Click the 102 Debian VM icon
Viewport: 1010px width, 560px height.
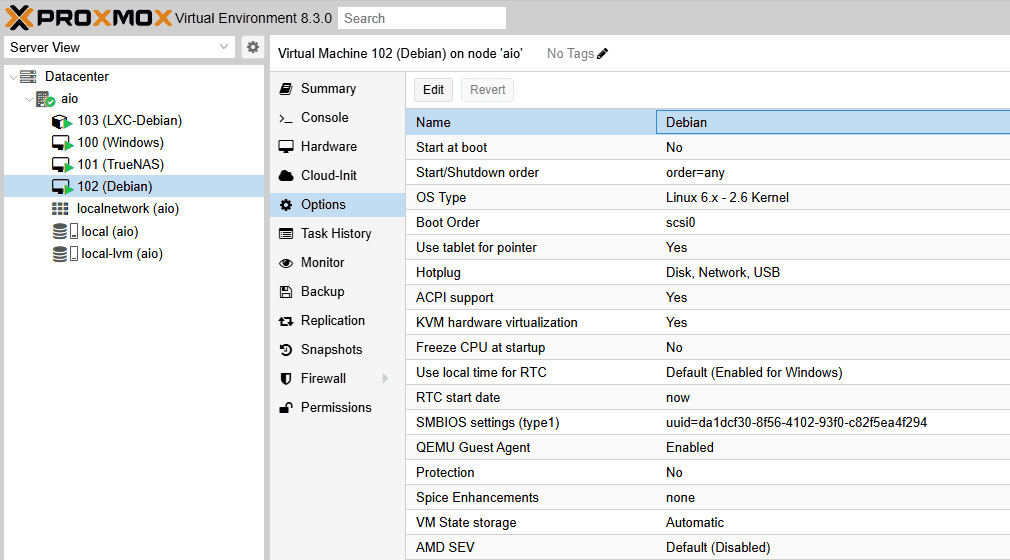(x=61, y=186)
